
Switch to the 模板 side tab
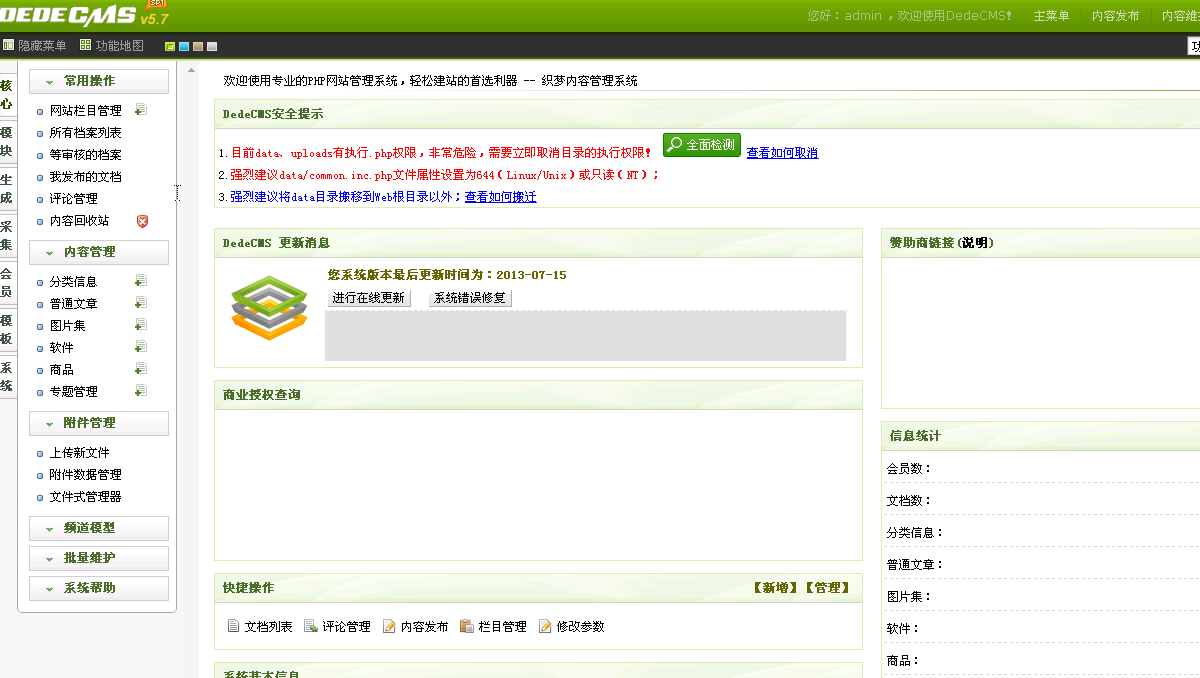coord(7,329)
